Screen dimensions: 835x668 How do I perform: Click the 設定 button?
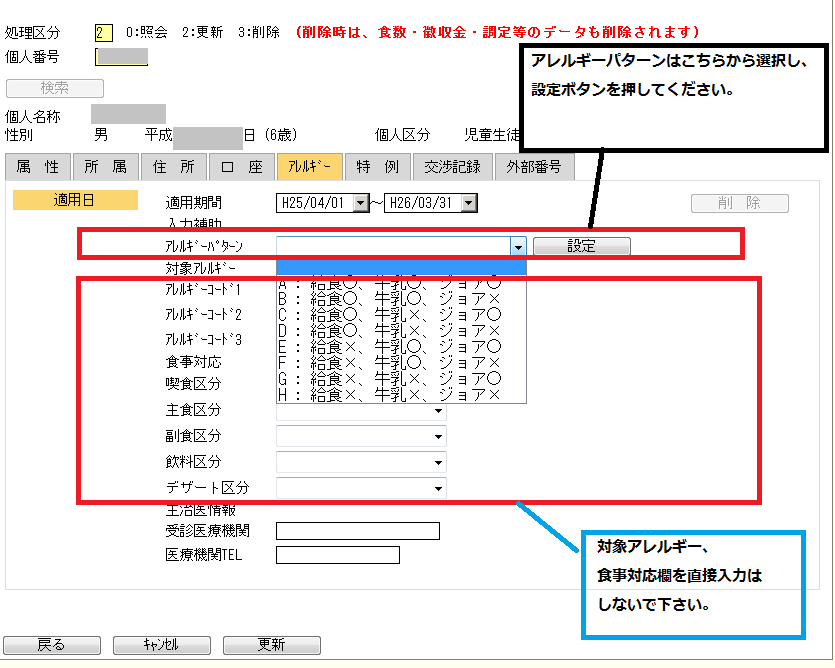(581, 246)
